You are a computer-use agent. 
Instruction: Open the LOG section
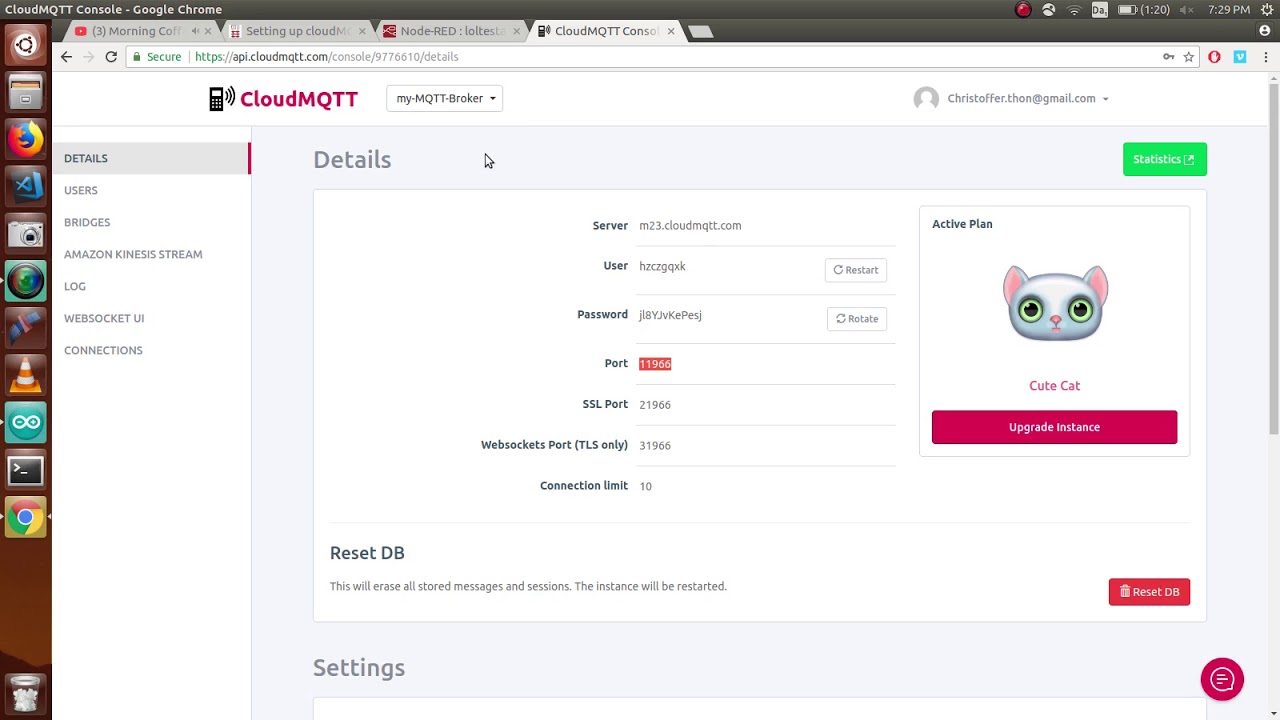(x=75, y=286)
